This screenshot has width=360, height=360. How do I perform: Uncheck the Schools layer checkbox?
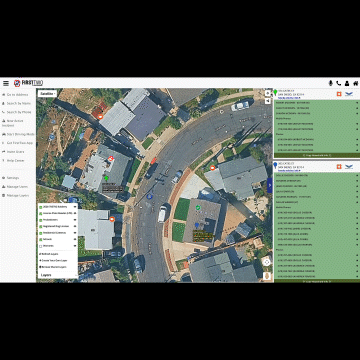(40, 239)
